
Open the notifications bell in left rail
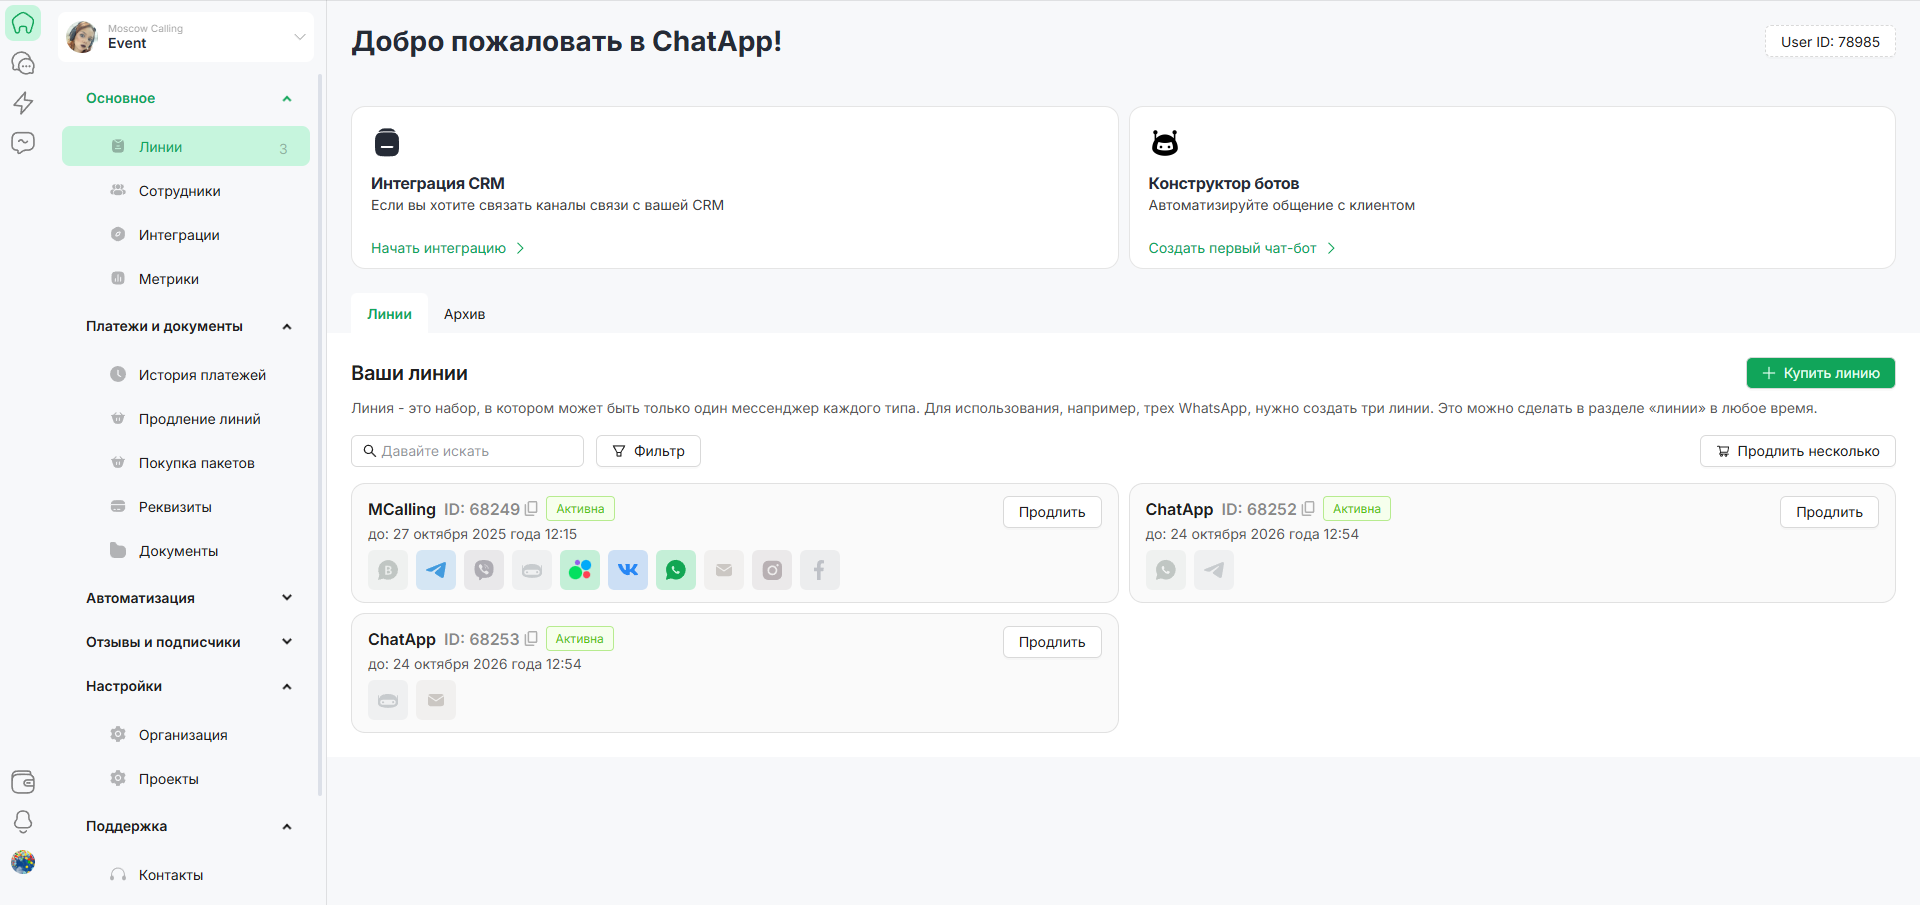(23, 821)
